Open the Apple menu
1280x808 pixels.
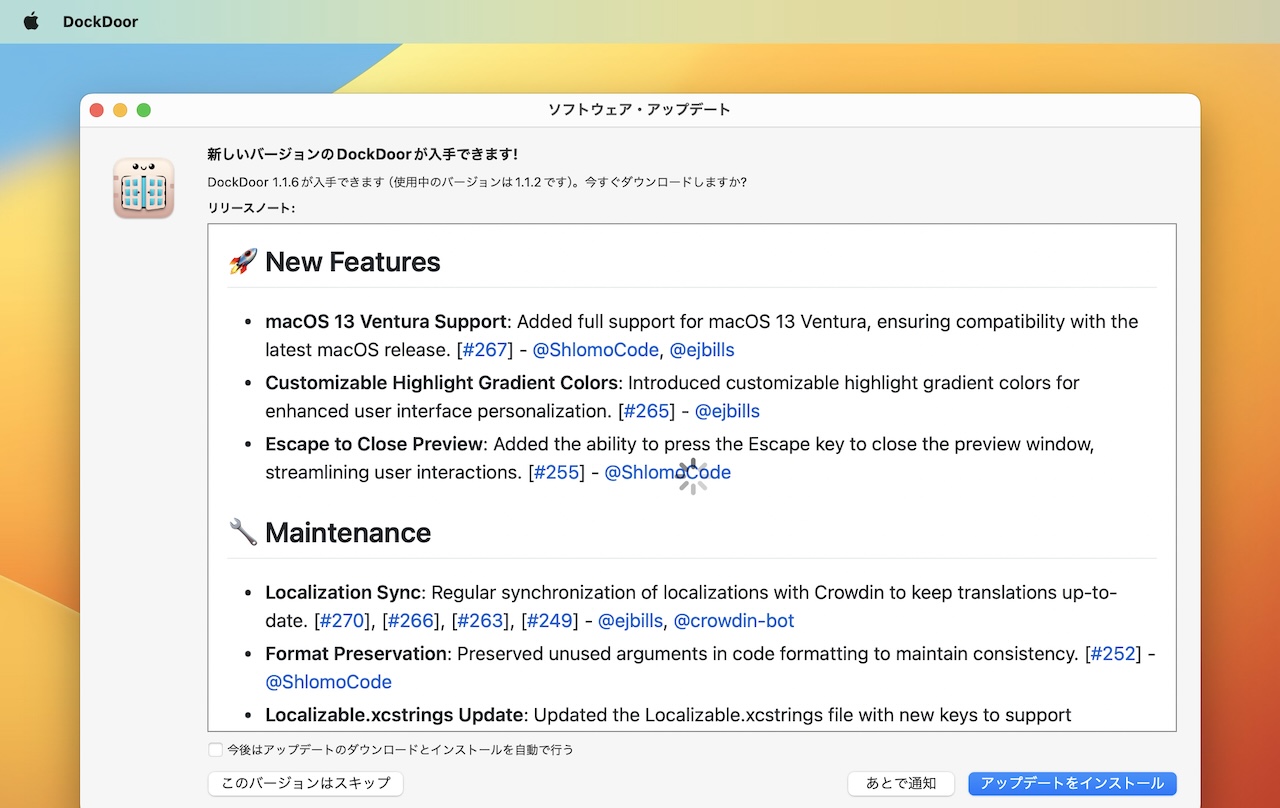(31, 21)
